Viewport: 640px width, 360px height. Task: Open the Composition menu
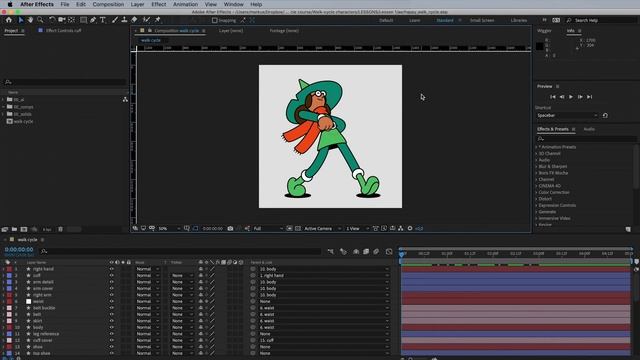(x=108, y=4)
